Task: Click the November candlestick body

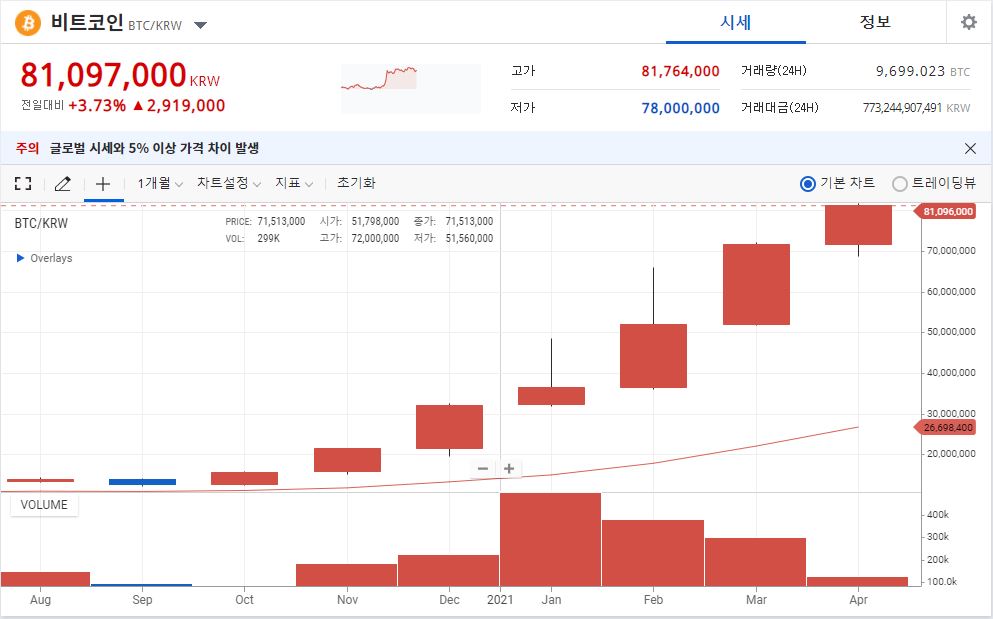Action: tap(348, 460)
